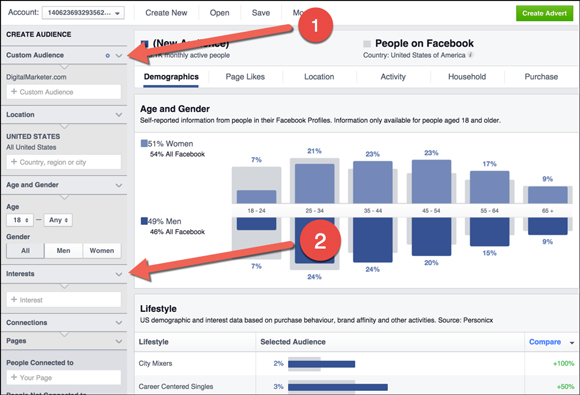580x395 pixels.
Task: Click the men's 65 + bar
Action: point(547,226)
